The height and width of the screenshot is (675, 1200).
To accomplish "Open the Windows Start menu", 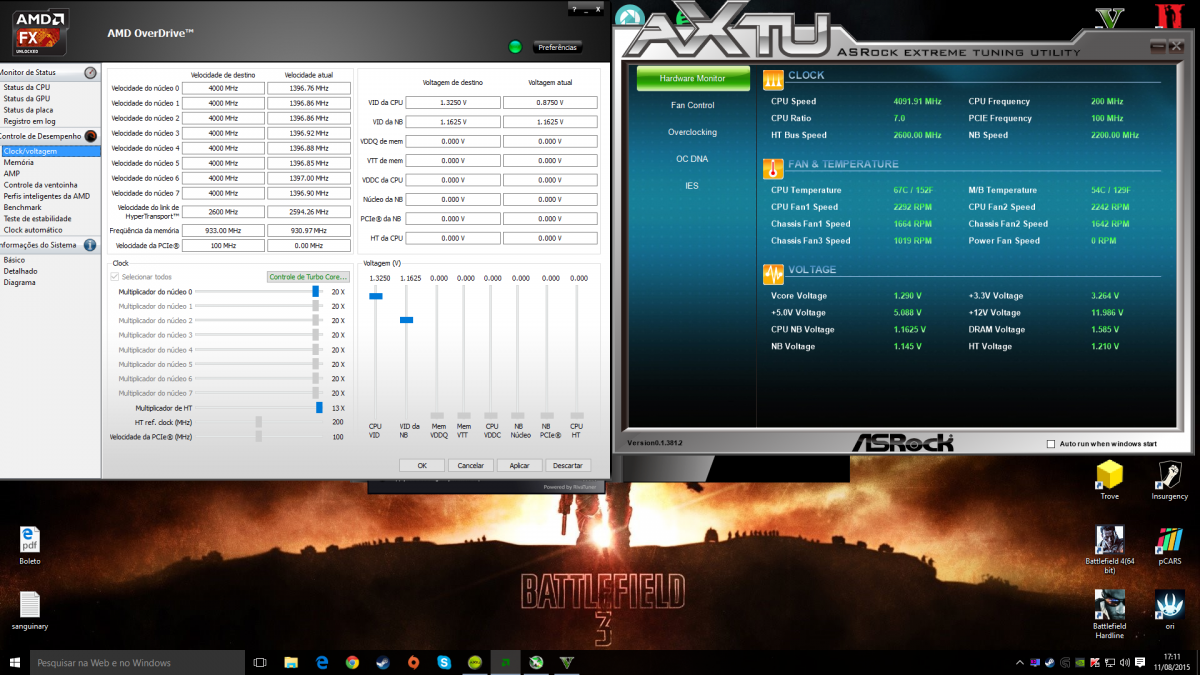I will tap(15, 662).
